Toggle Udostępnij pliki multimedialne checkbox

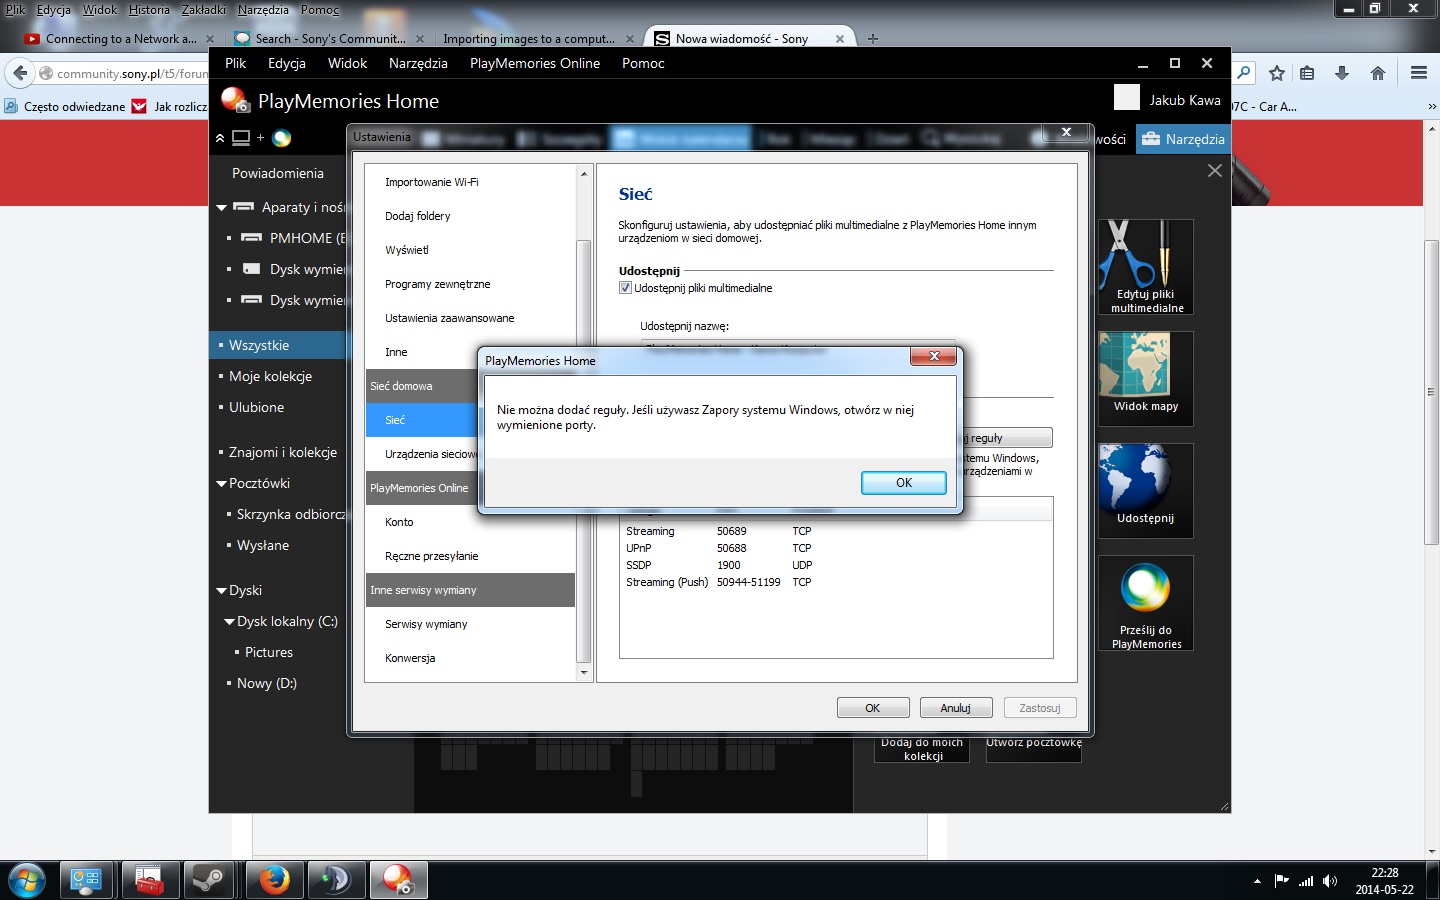(x=625, y=288)
